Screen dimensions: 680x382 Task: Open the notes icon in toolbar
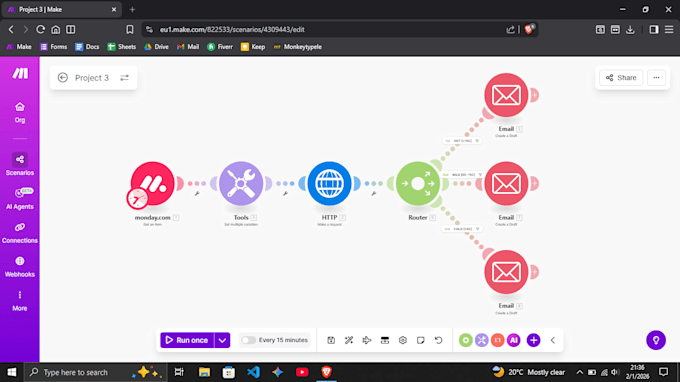(x=421, y=340)
